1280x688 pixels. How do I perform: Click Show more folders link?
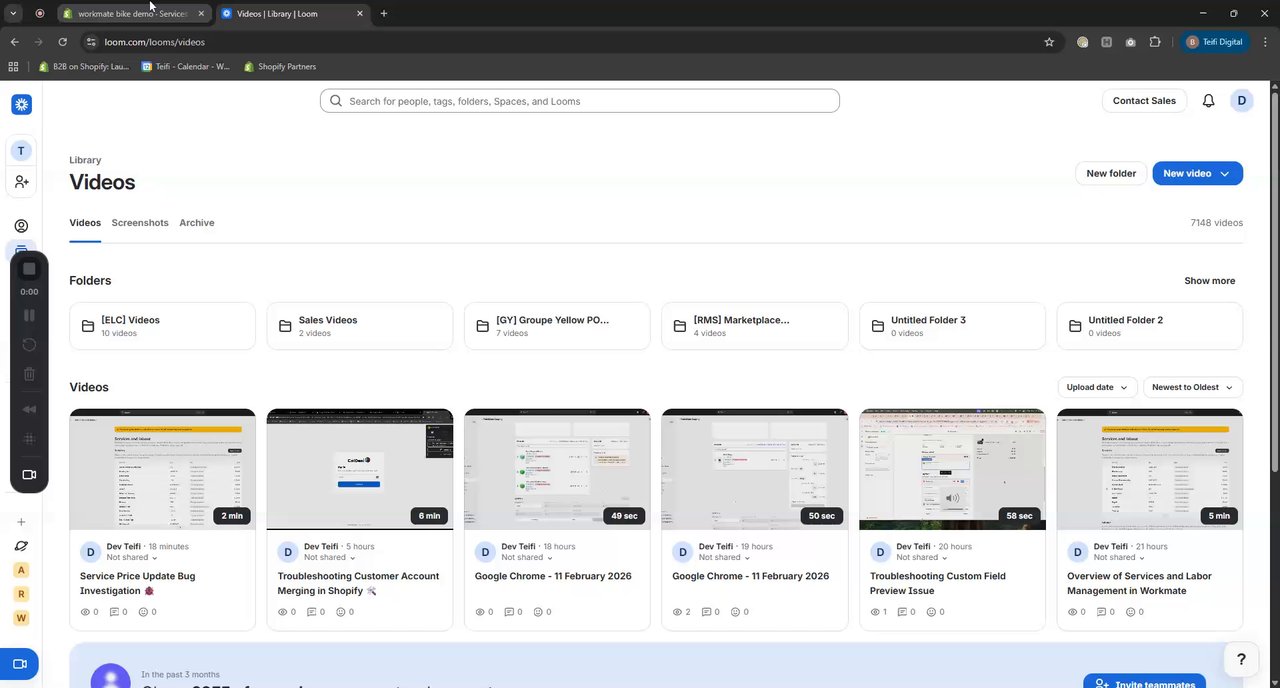1210,281
